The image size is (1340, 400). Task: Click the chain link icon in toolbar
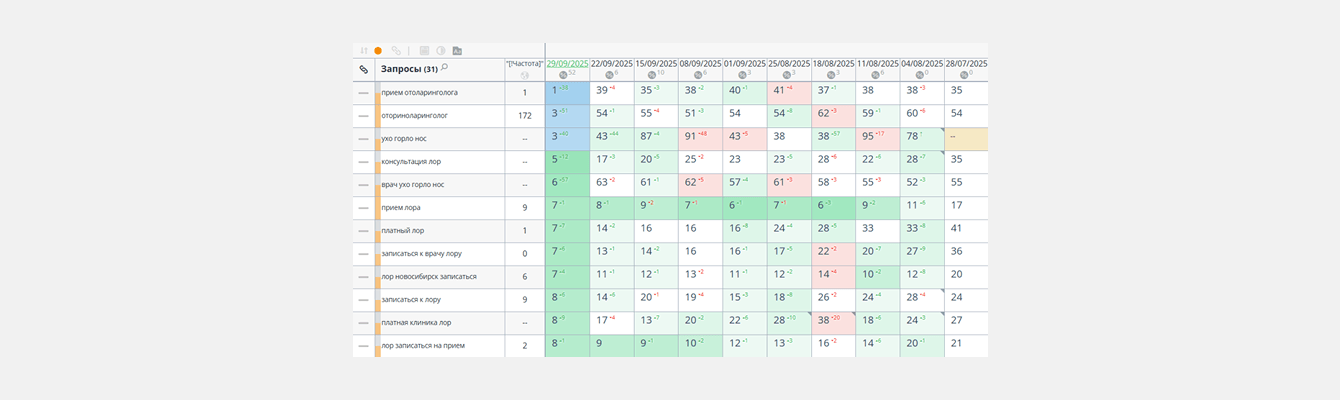396,50
